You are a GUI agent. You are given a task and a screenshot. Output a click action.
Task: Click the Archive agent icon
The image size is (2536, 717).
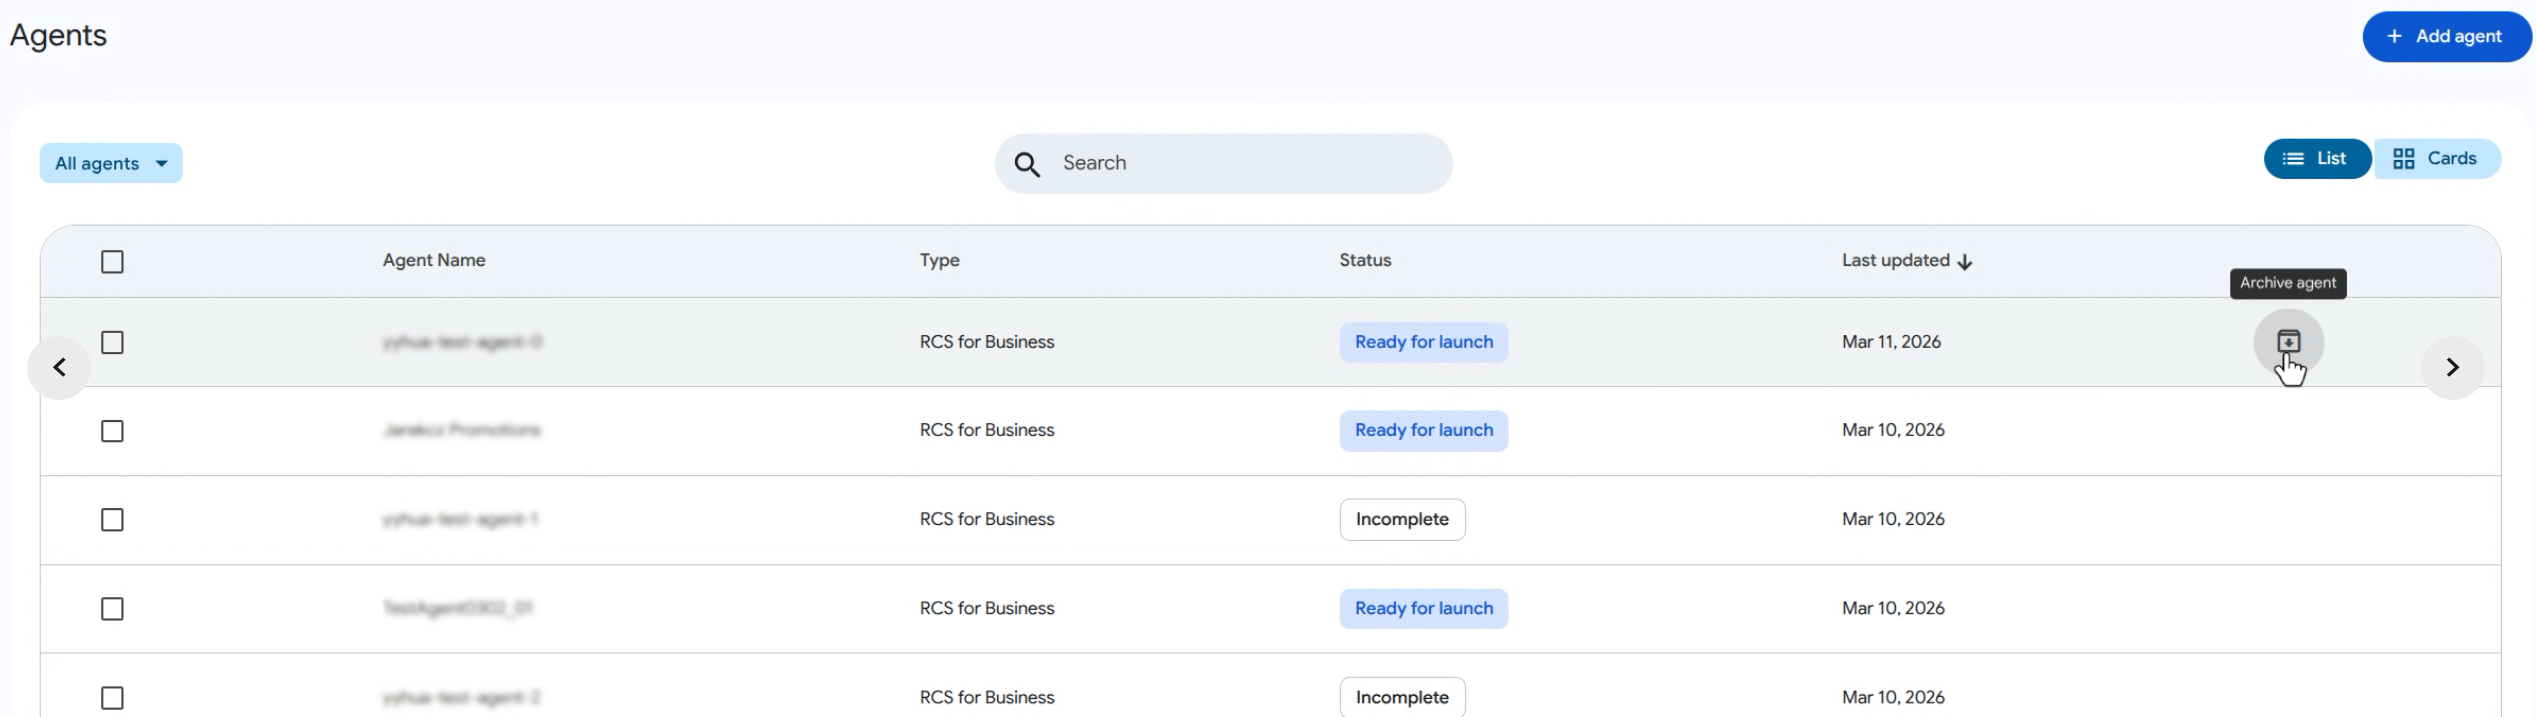2288,342
